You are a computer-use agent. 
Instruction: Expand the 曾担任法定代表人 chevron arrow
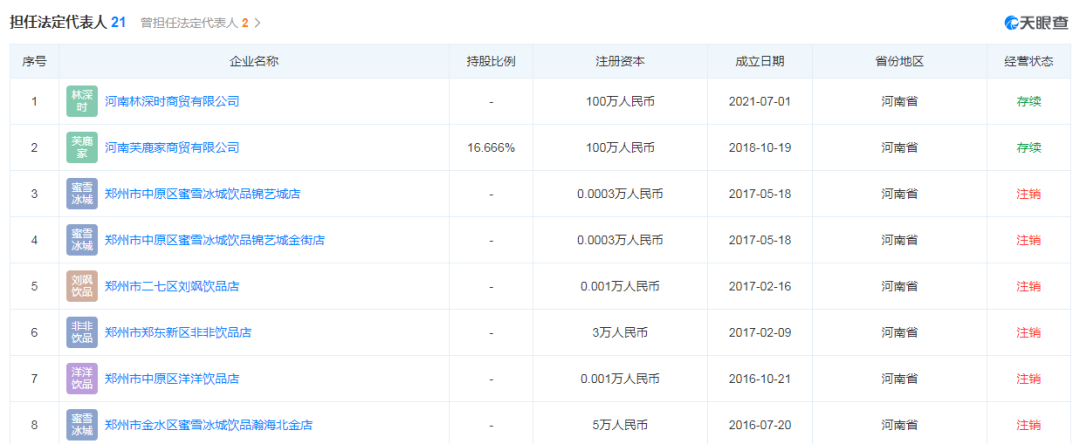tap(258, 22)
